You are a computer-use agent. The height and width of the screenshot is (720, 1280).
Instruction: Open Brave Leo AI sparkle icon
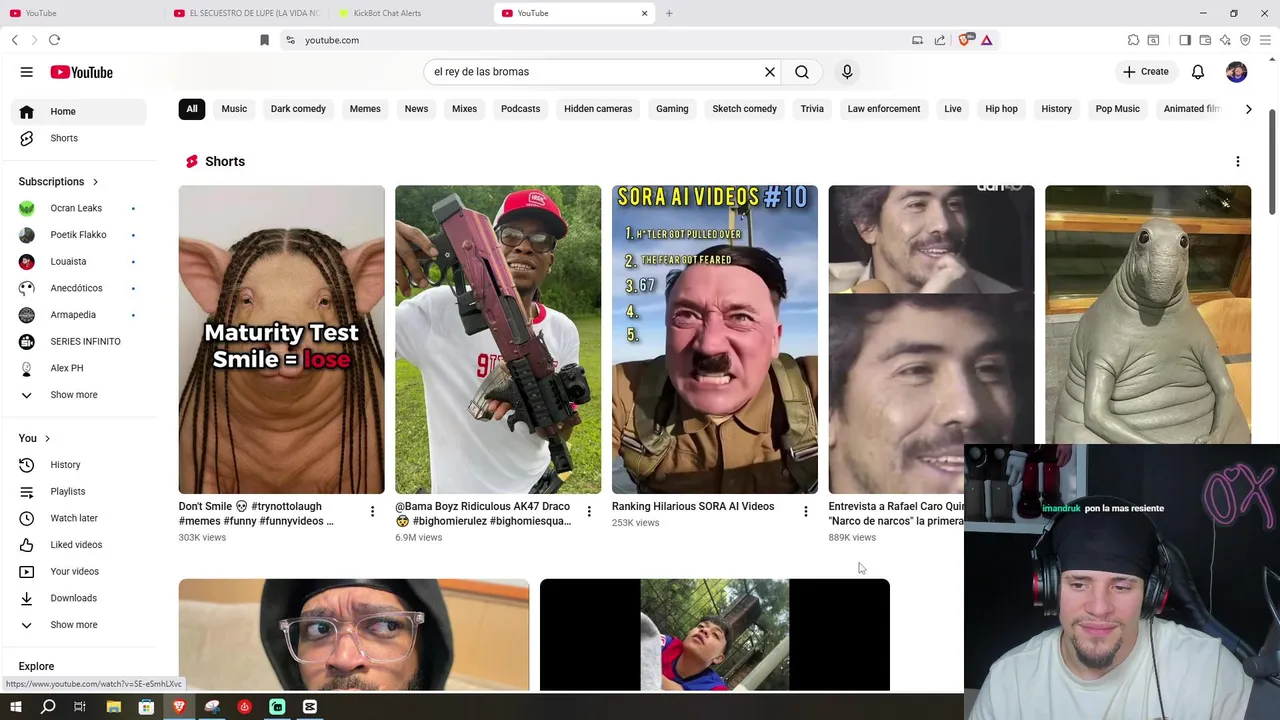click(x=1225, y=40)
